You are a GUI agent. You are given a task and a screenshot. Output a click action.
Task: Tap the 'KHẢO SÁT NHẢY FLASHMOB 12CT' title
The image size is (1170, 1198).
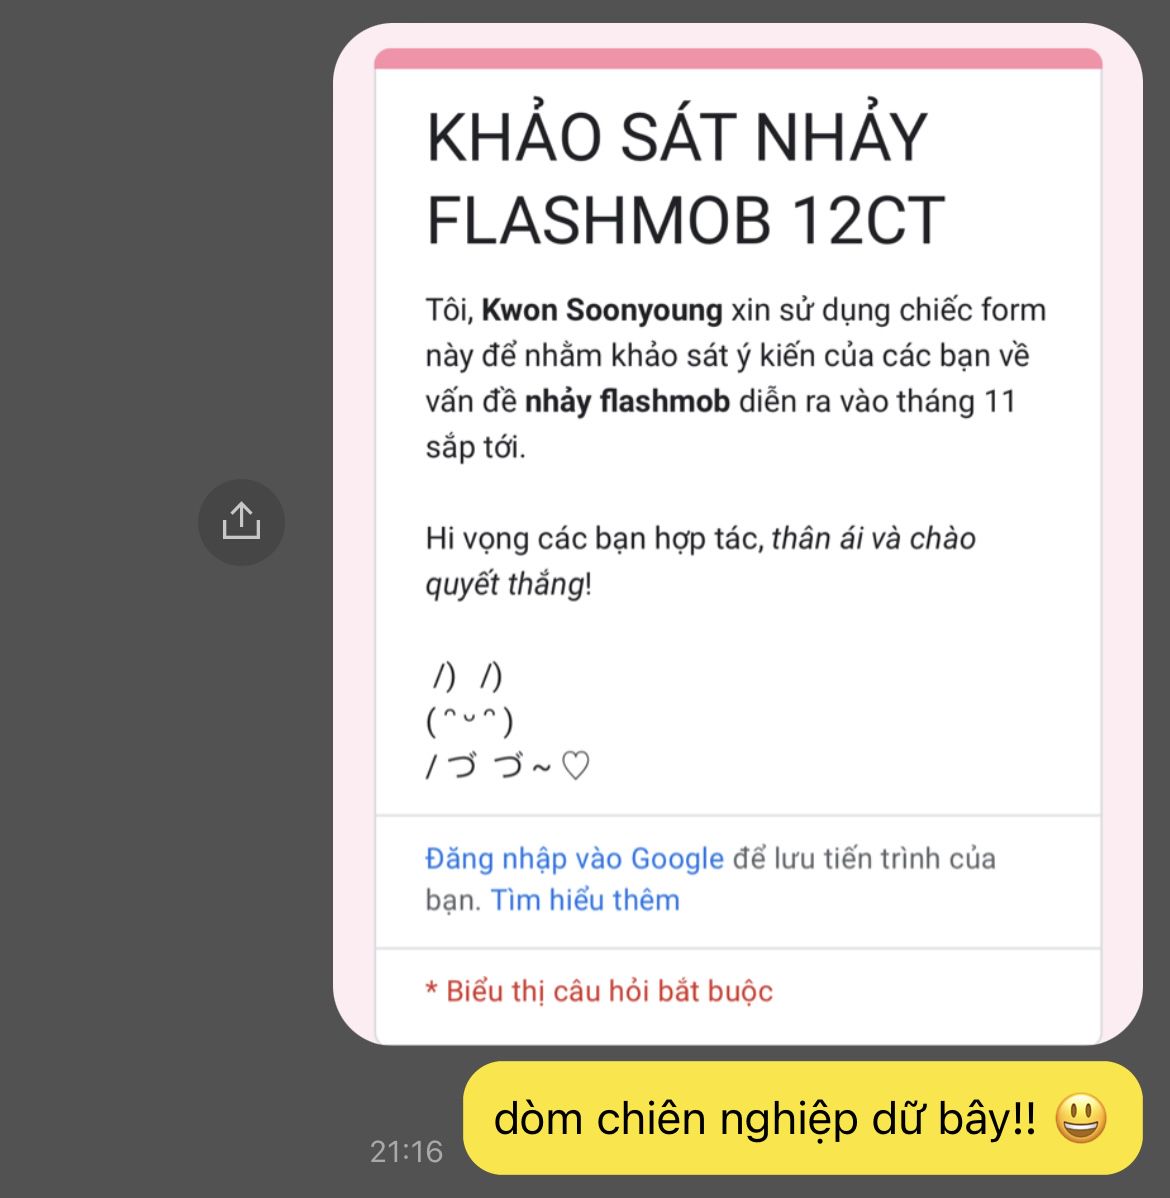pos(685,179)
